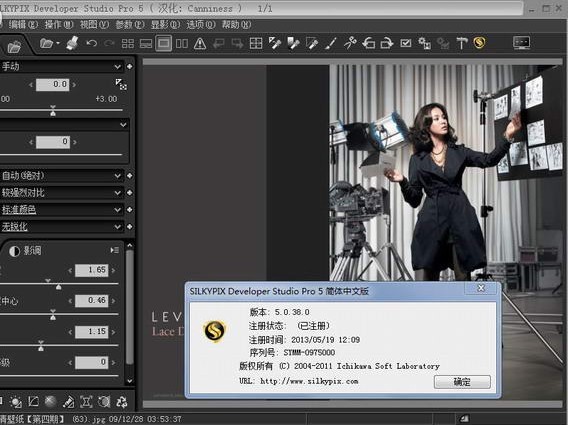This screenshot has height=425, width=568.
Task: Click the rotate right toolbar icon
Action: [x=387, y=43]
